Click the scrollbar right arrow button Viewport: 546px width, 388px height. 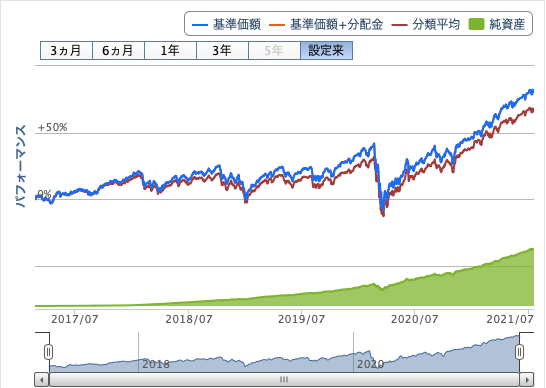(x=526, y=379)
